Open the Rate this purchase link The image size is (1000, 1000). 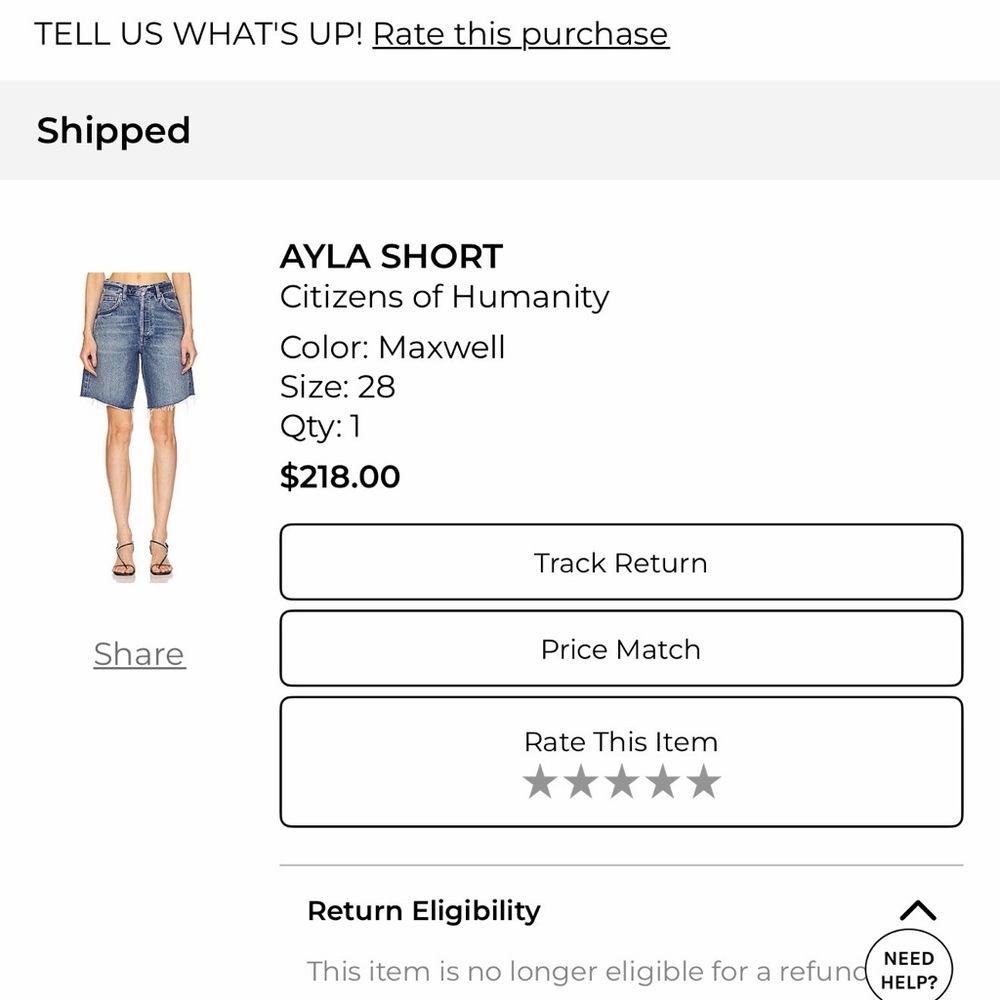[x=520, y=34]
